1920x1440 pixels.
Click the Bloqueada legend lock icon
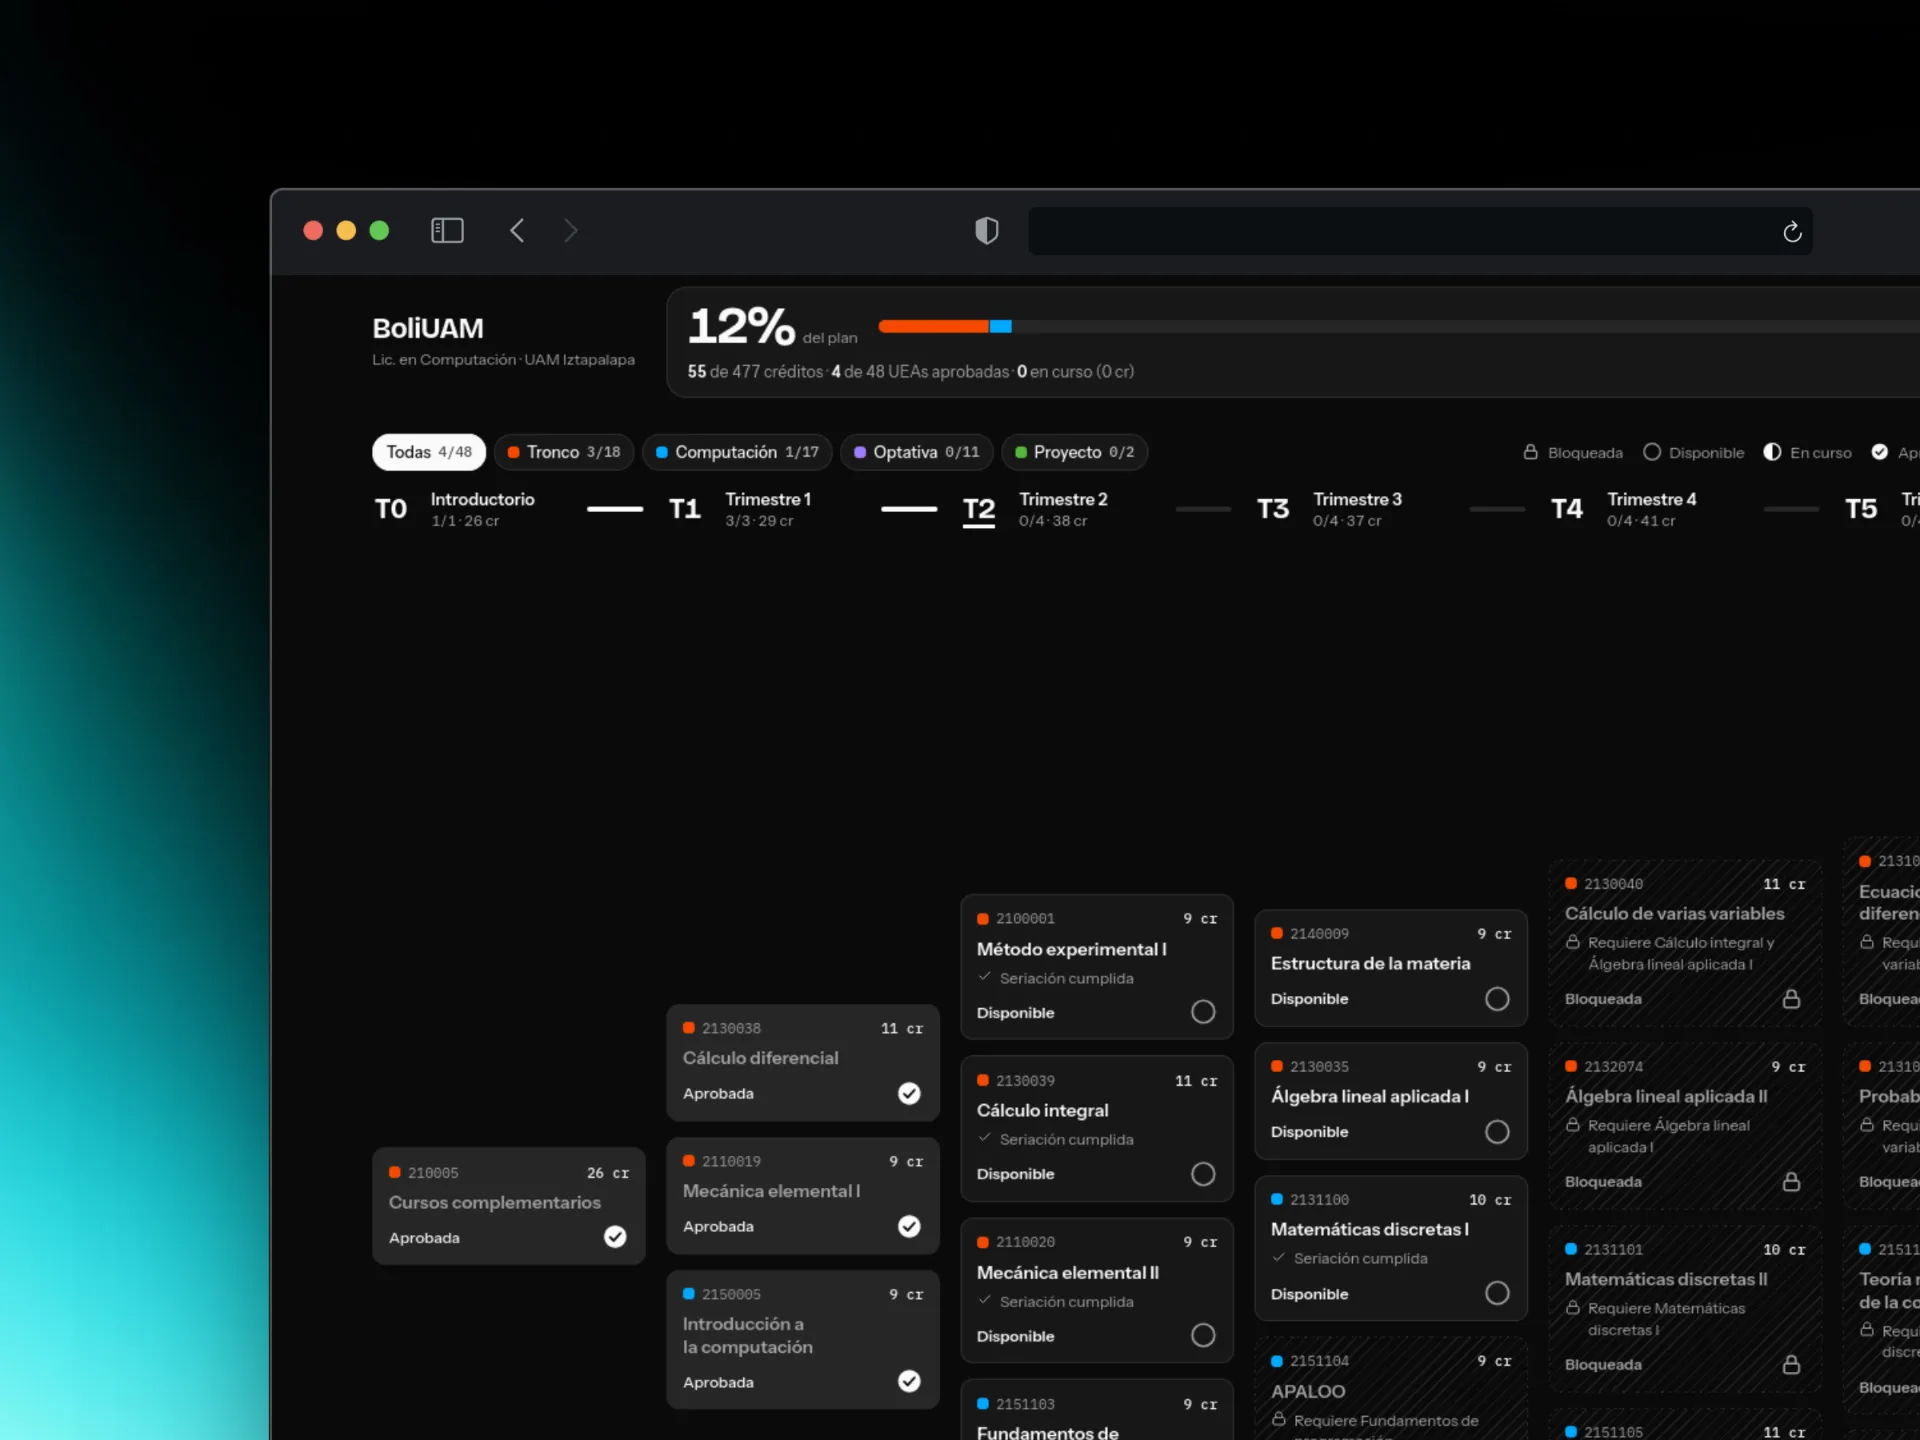[x=1530, y=452]
